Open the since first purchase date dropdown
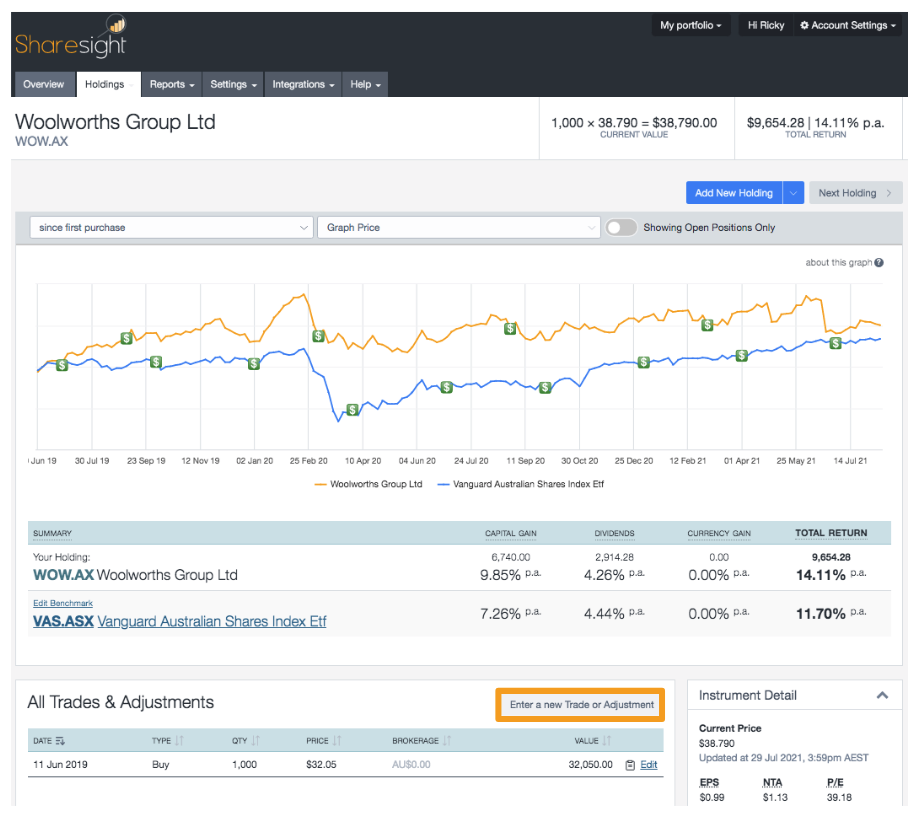The image size is (912, 823). 172,227
